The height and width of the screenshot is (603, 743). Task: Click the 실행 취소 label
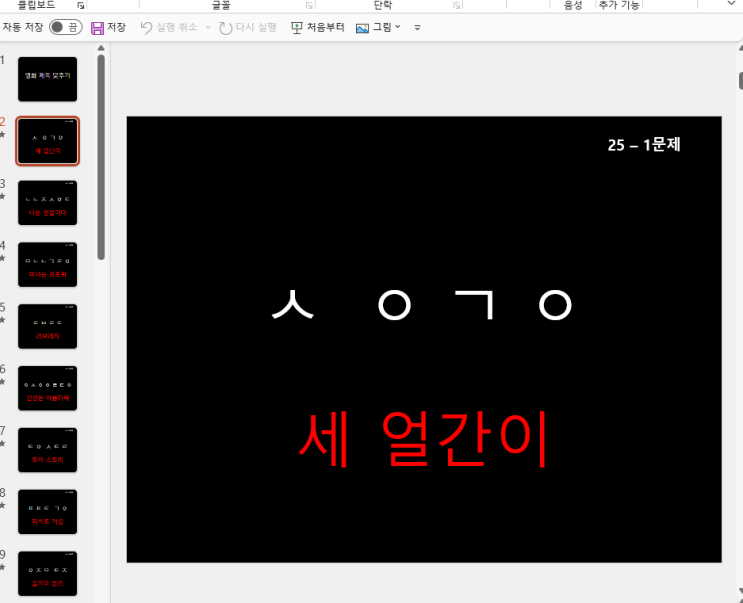click(x=177, y=27)
